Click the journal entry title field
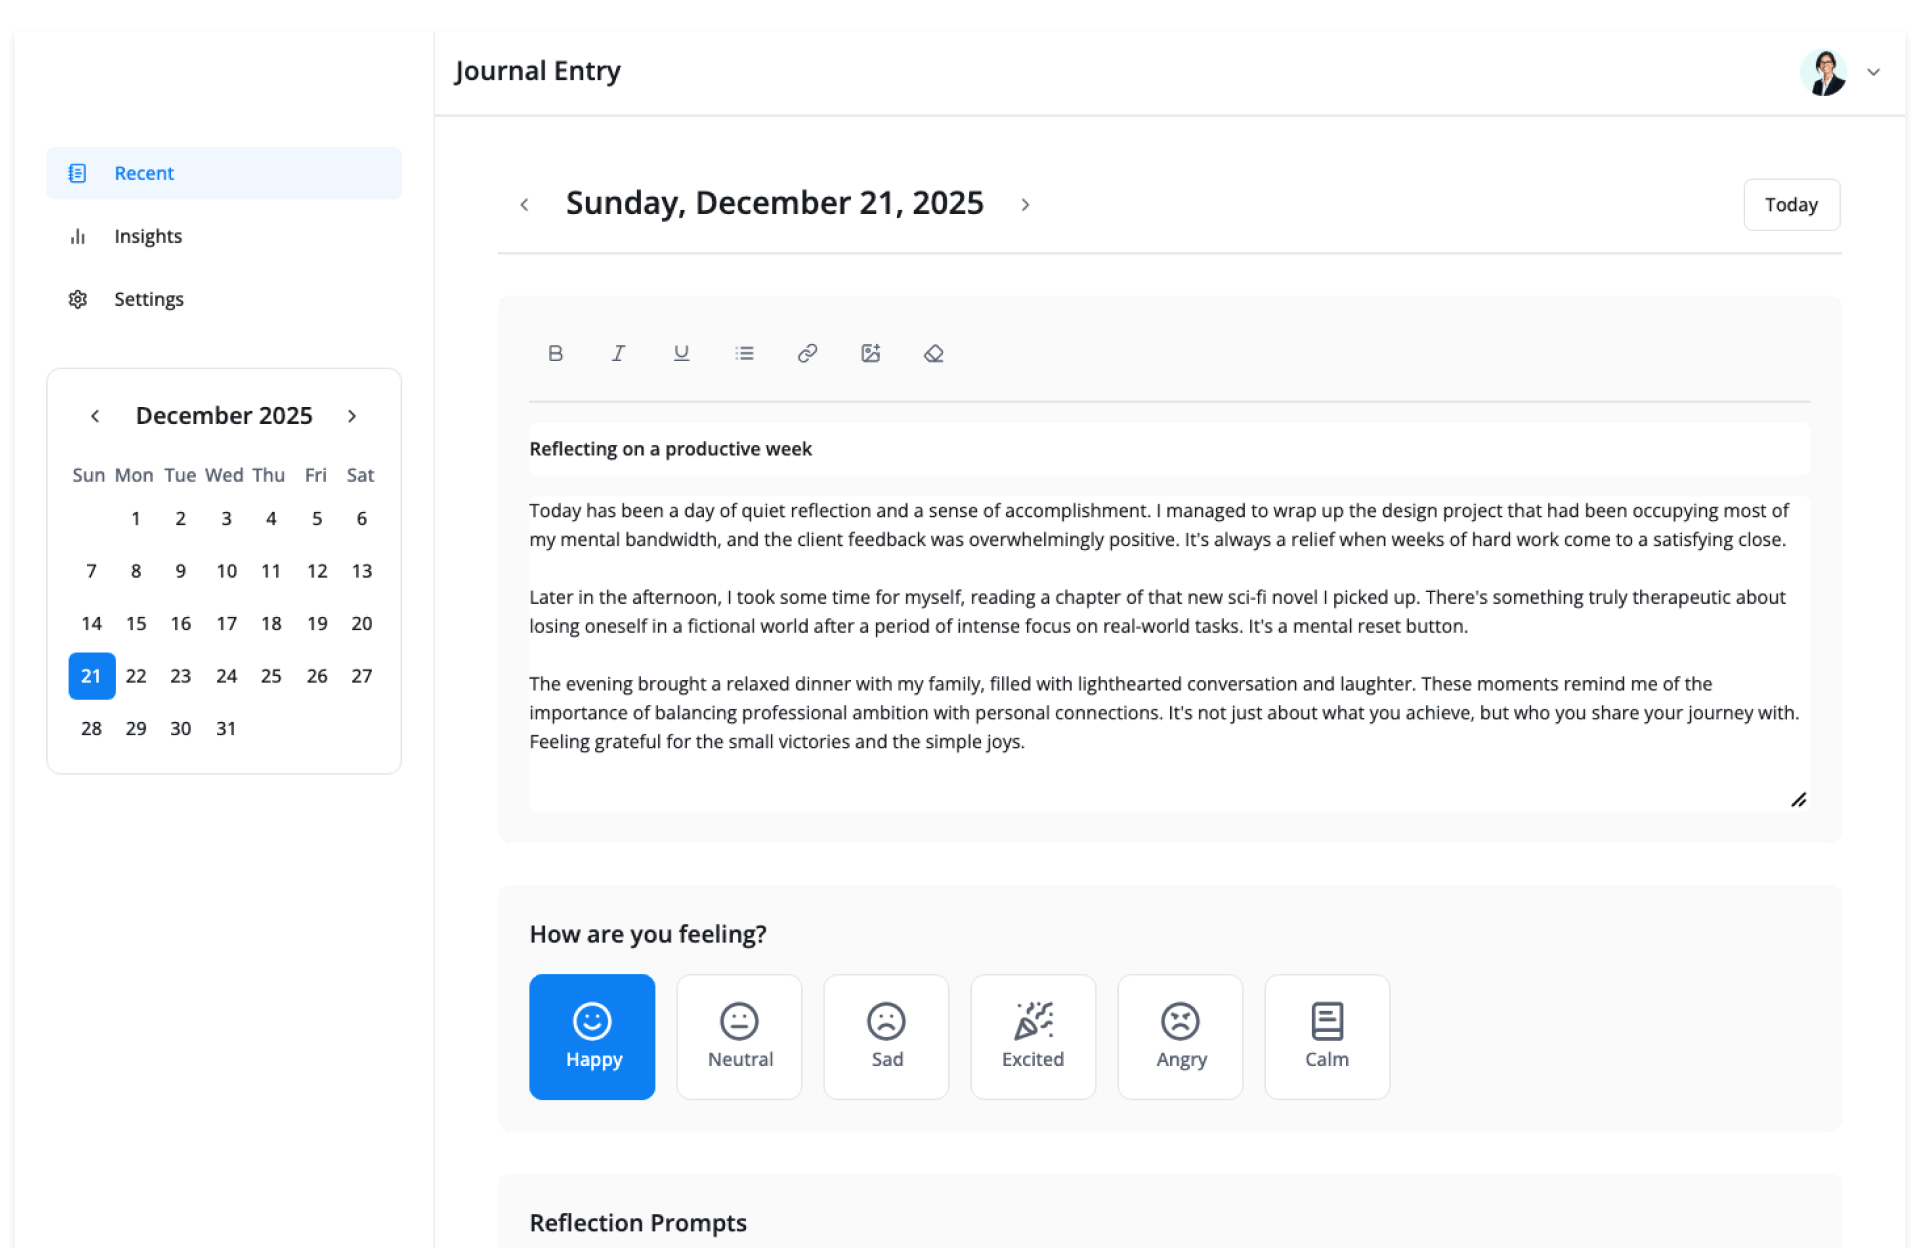 click(x=1168, y=449)
